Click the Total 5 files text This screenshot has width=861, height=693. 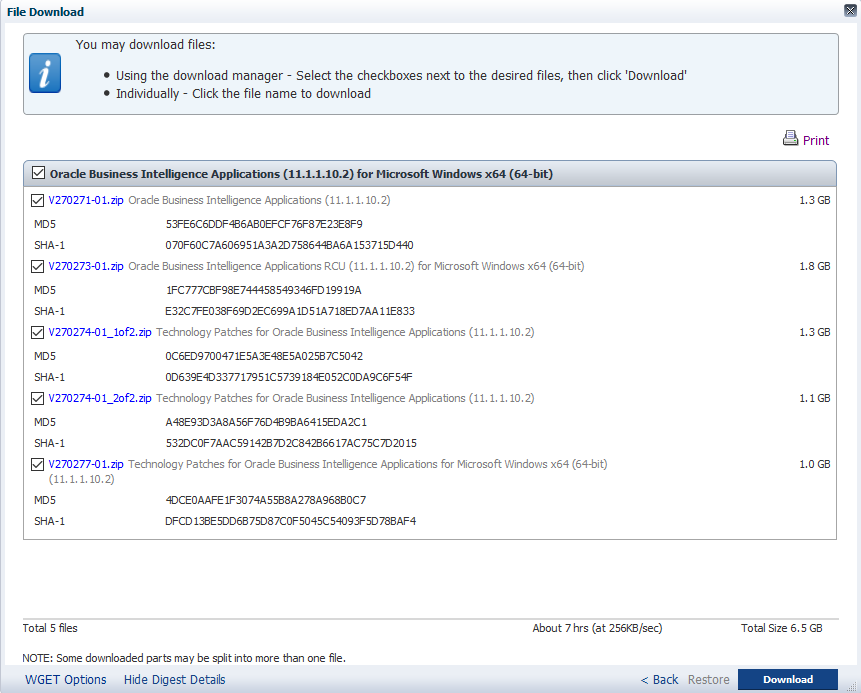50,628
